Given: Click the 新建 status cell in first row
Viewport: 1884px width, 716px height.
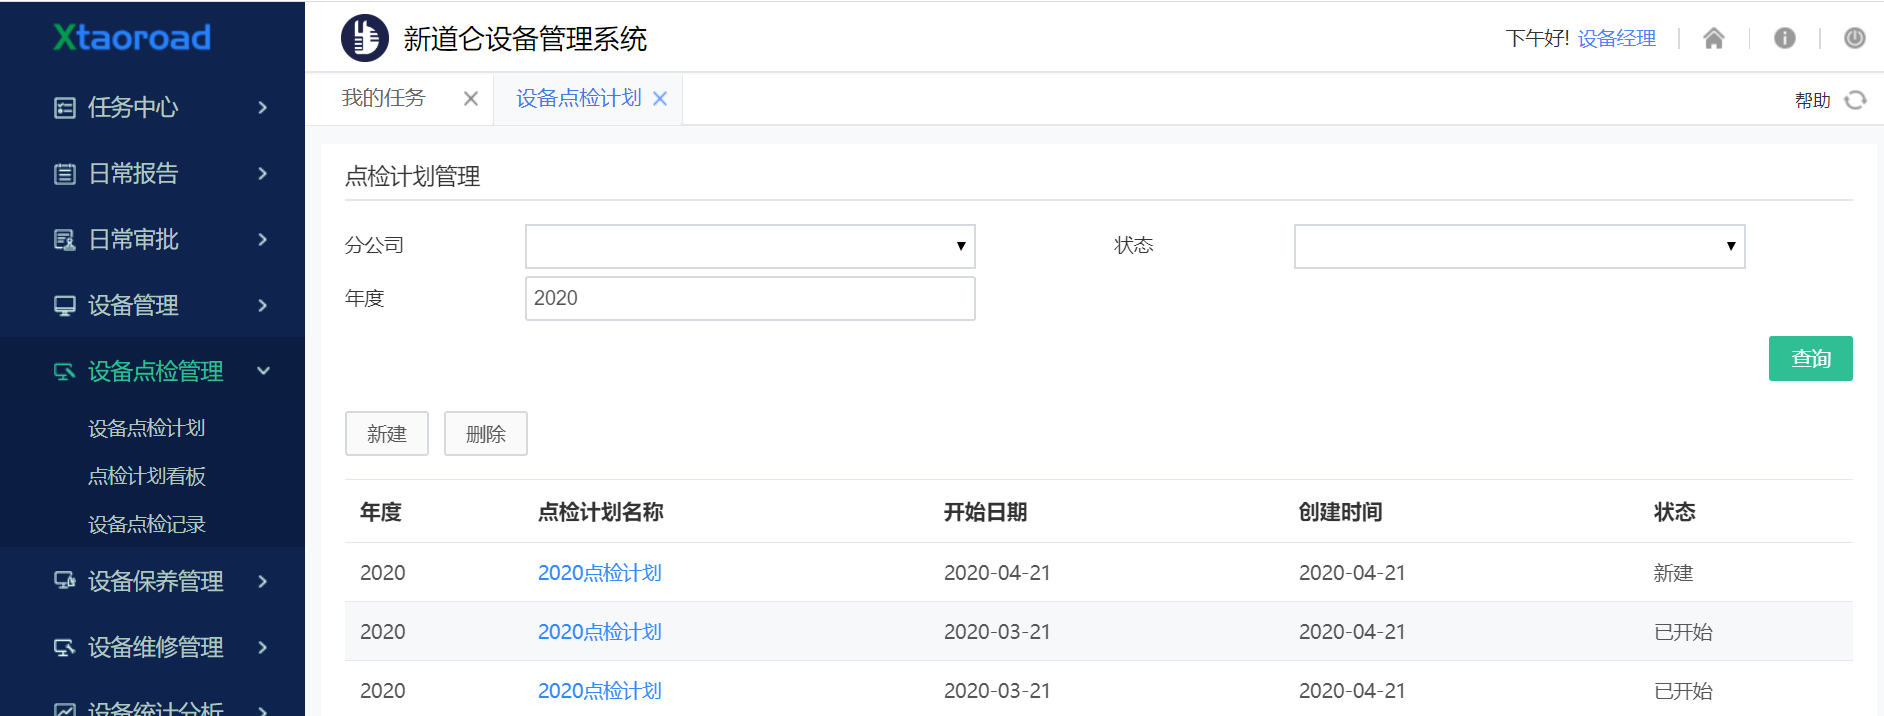Looking at the screenshot, I should (1673, 573).
